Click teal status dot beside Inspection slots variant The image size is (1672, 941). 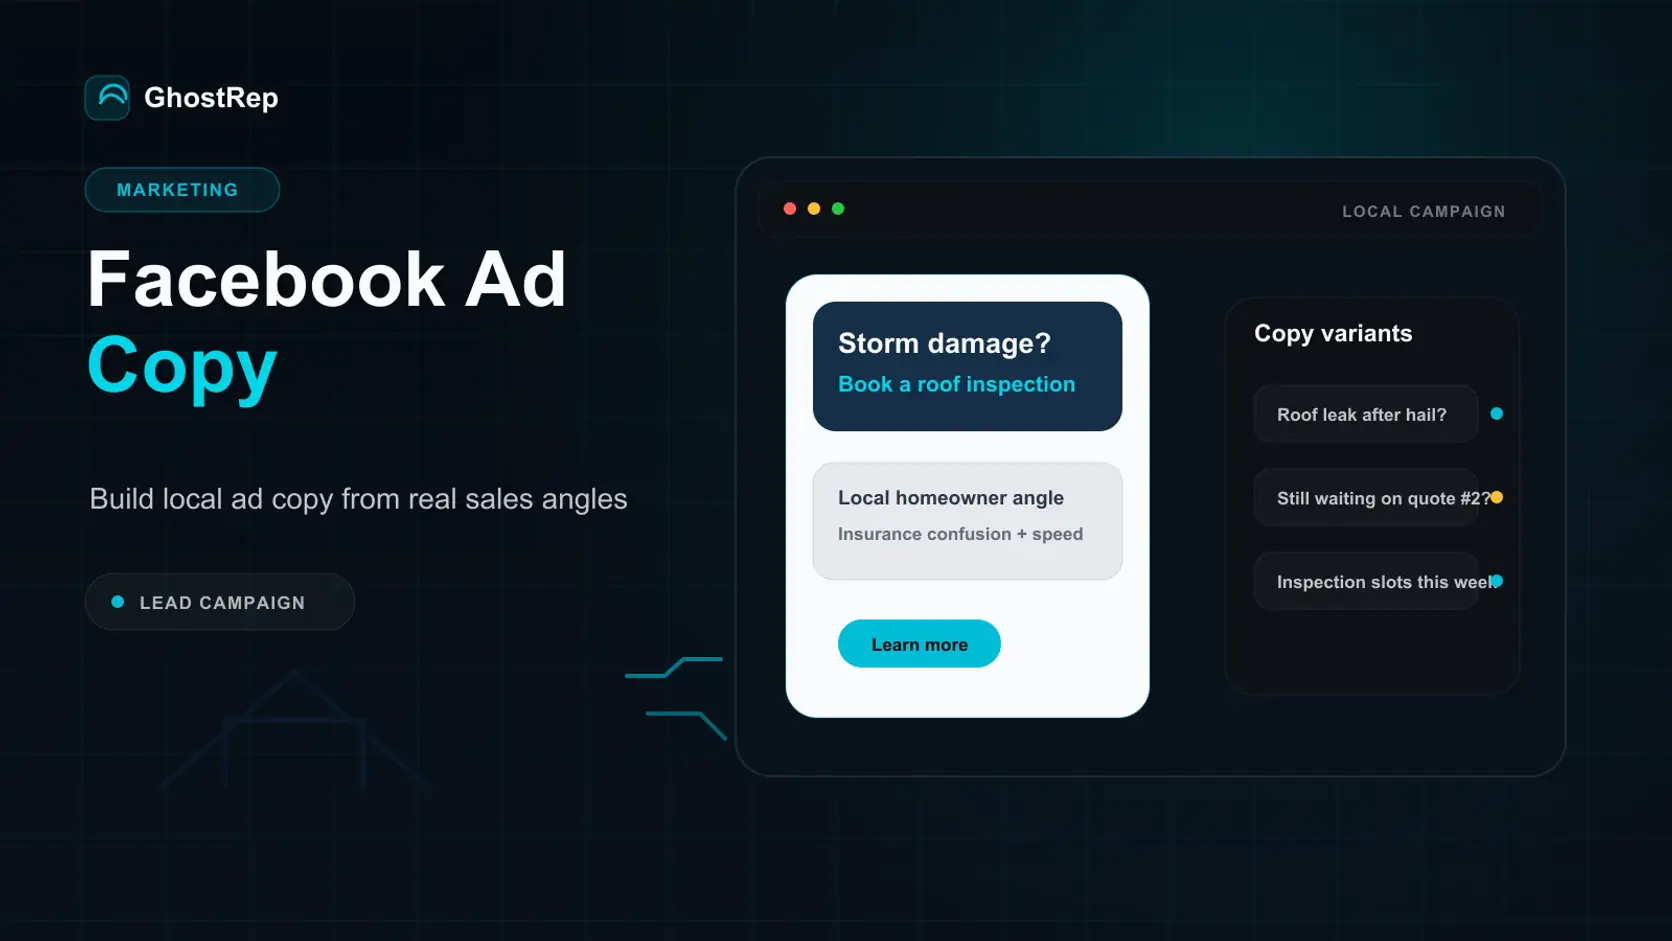click(x=1497, y=581)
